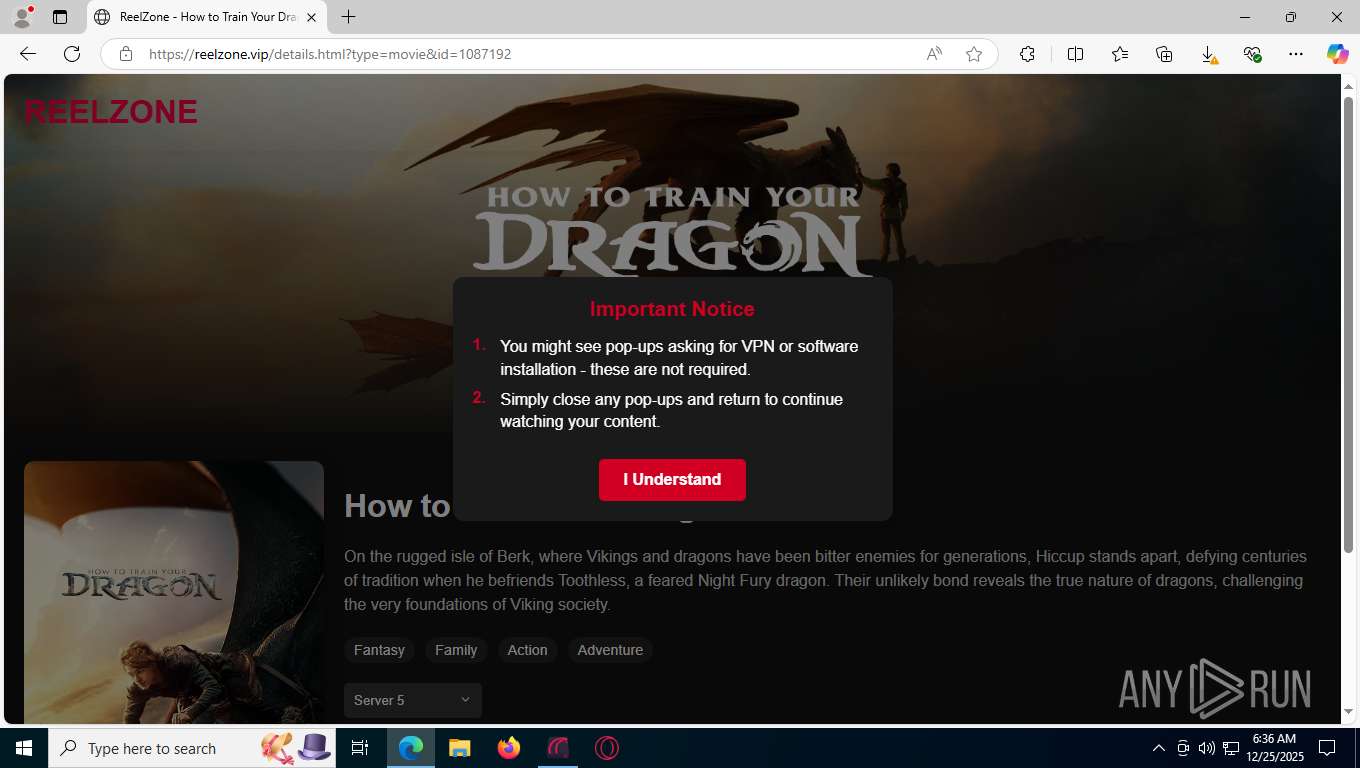Viewport: 1360px width, 768px height.
Task: Open network settings tray icon
Action: click(x=1231, y=748)
